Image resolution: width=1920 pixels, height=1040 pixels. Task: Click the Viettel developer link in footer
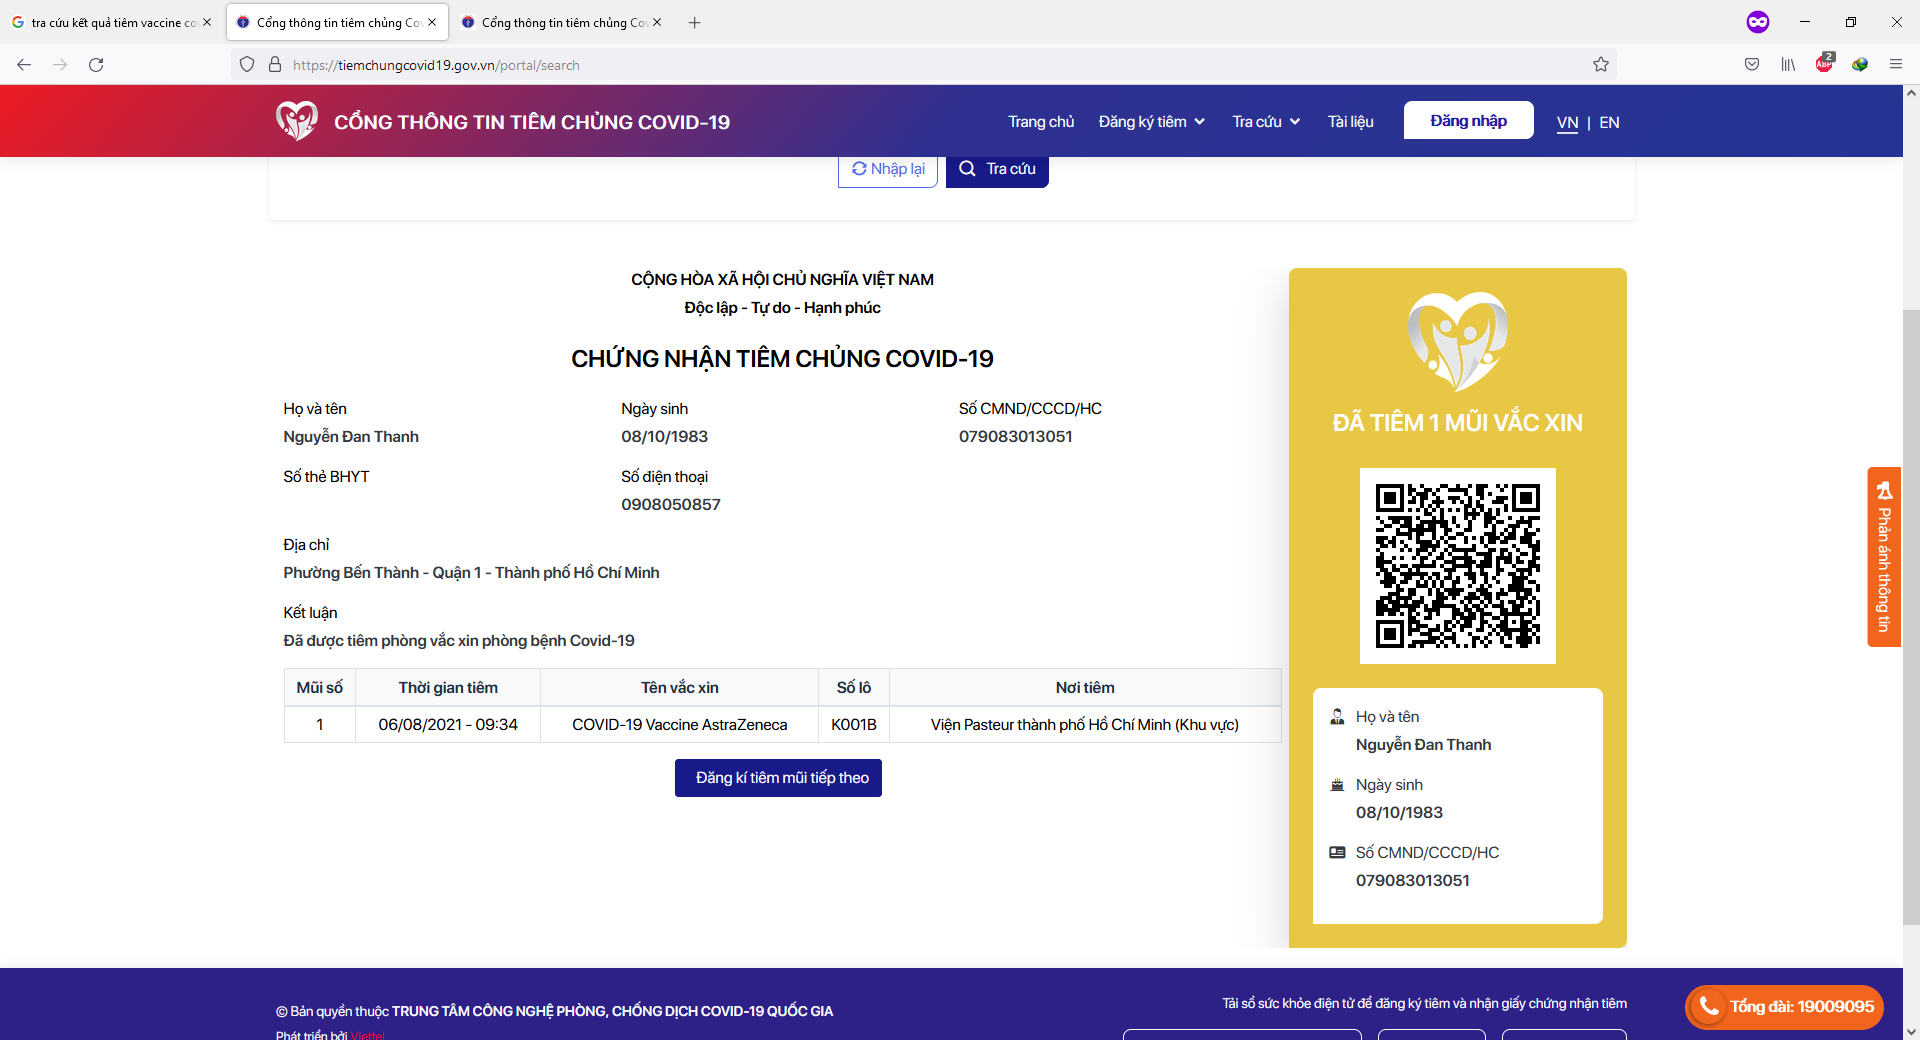(x=367, y=1035)
